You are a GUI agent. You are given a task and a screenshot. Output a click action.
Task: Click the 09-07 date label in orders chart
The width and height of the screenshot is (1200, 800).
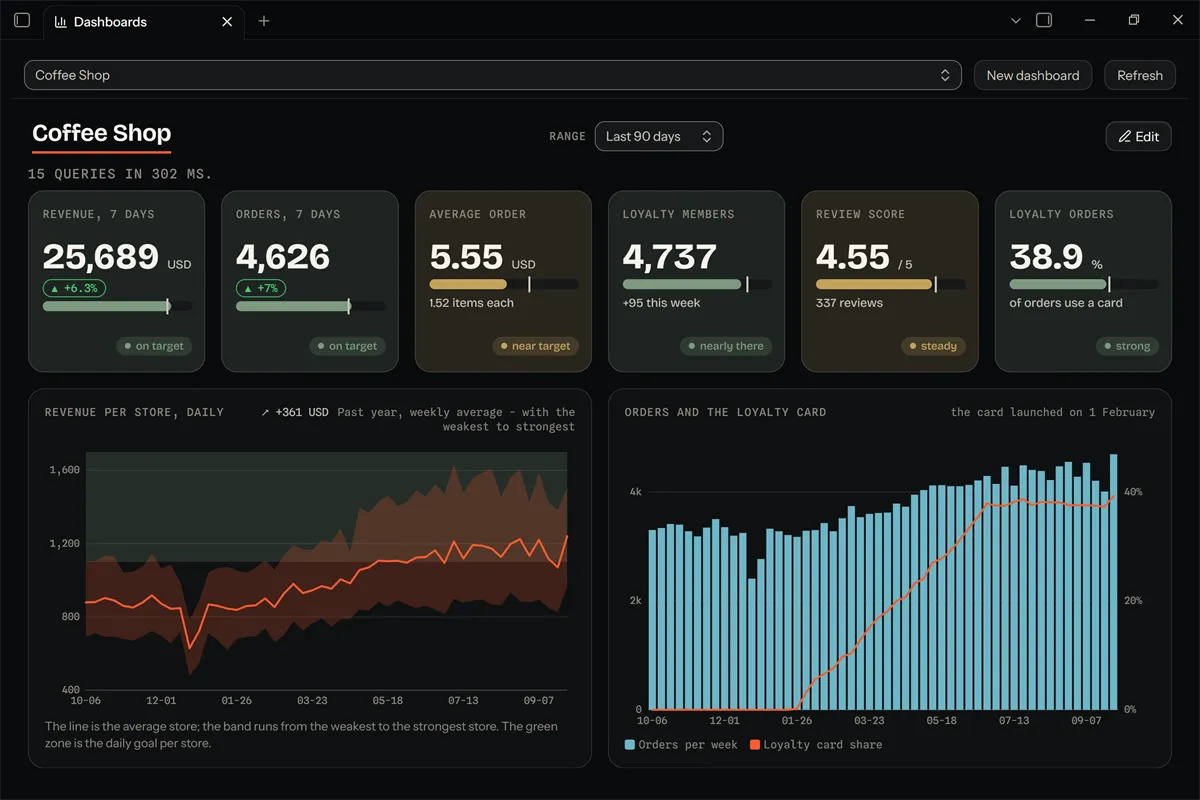tap(1087, 720)
